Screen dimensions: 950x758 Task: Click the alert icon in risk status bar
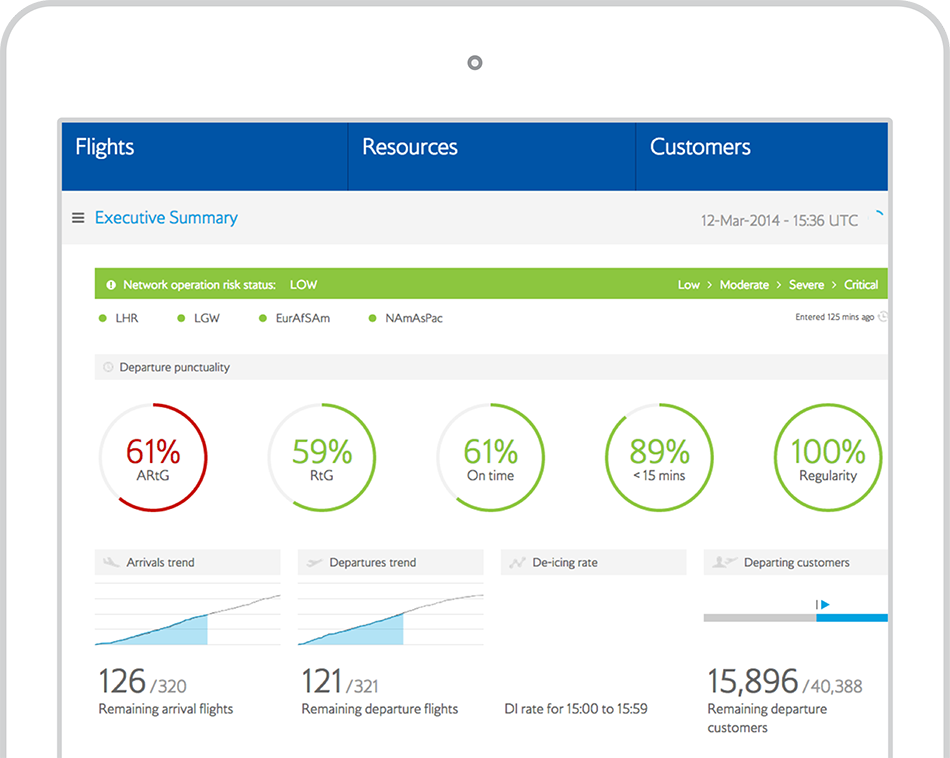pyautogui.click(x=111, y=285)
